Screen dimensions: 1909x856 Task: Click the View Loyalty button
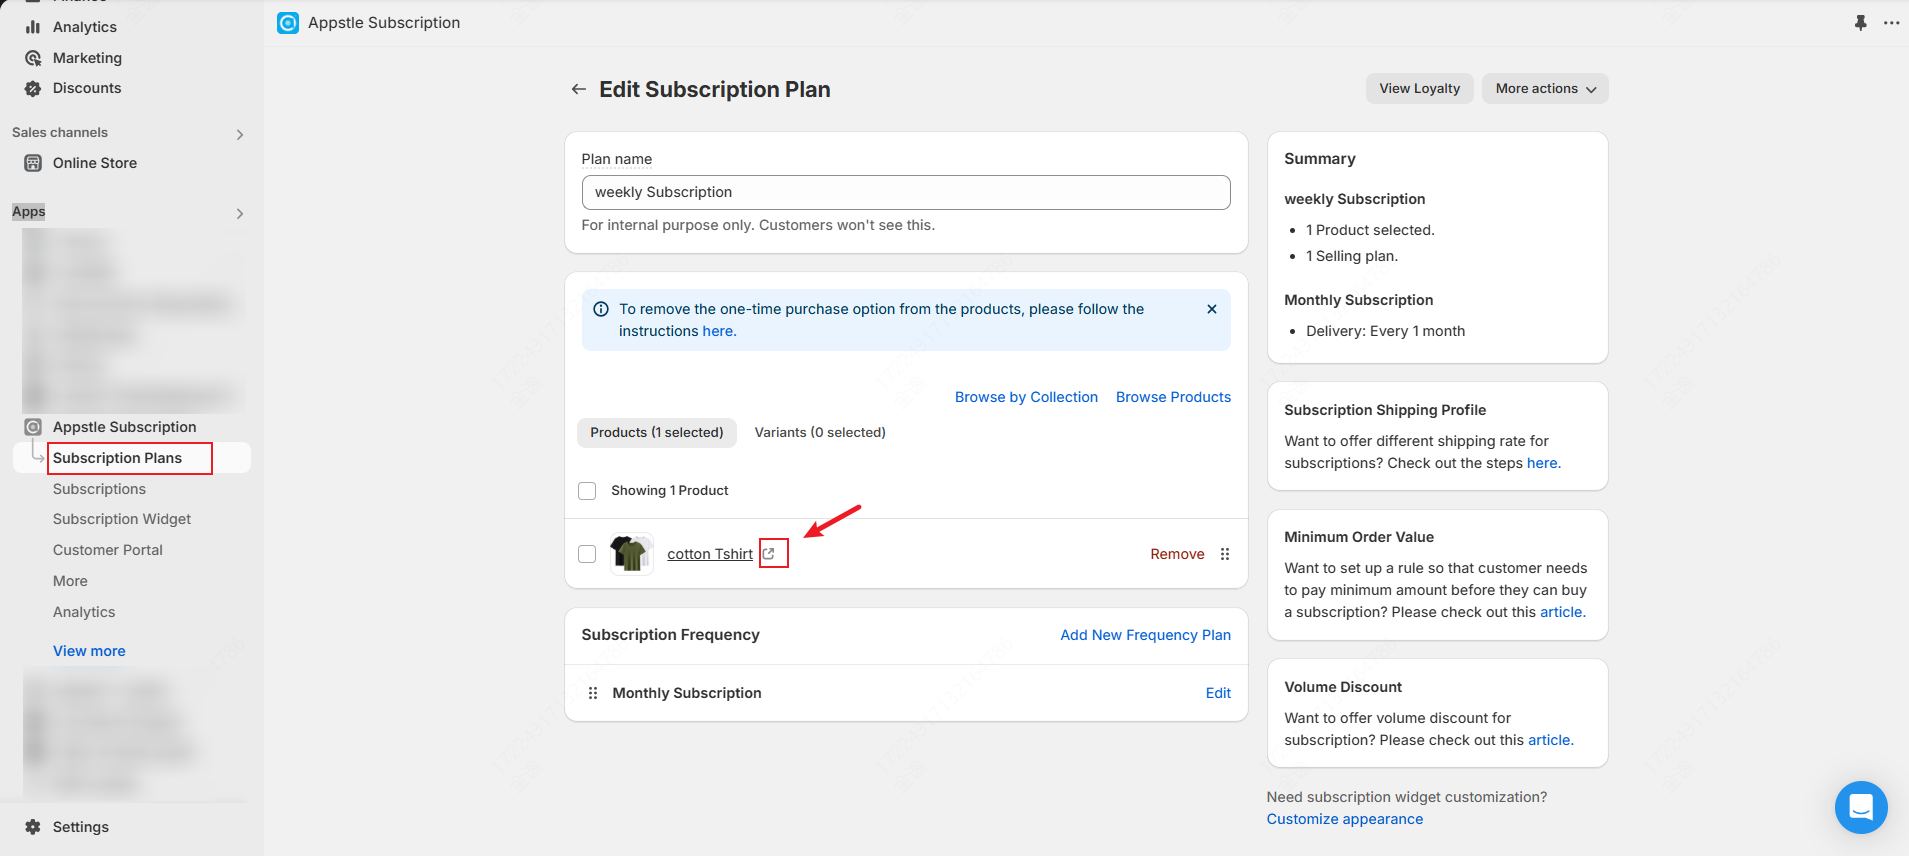pos(1419,88)
